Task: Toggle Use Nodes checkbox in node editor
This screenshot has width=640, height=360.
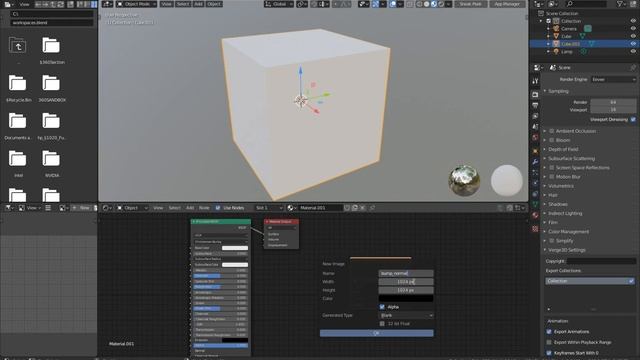Action: [218, 208]
